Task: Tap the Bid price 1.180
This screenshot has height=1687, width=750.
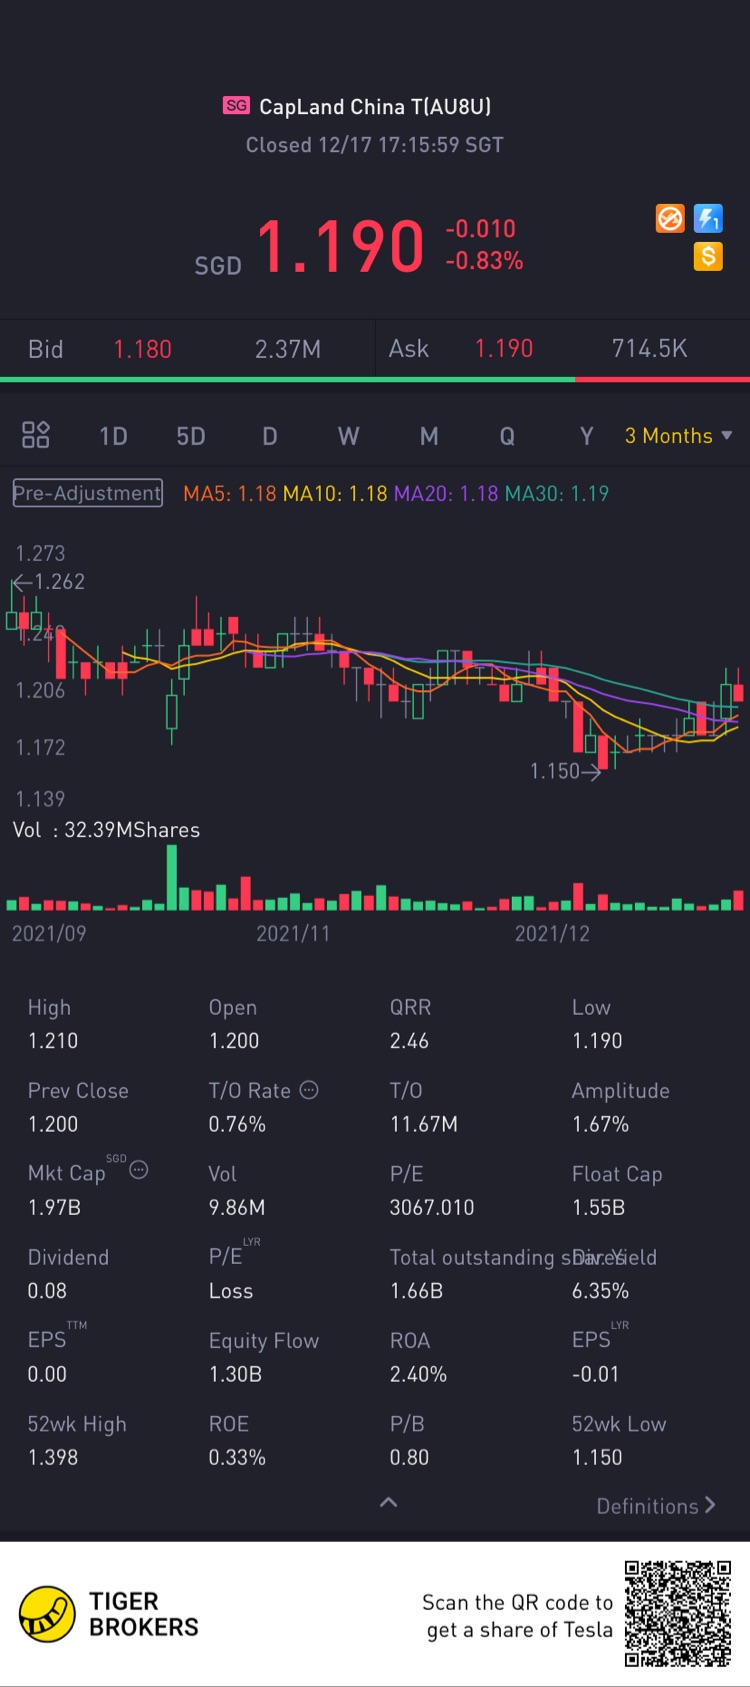Action: (x=143, y=349)
